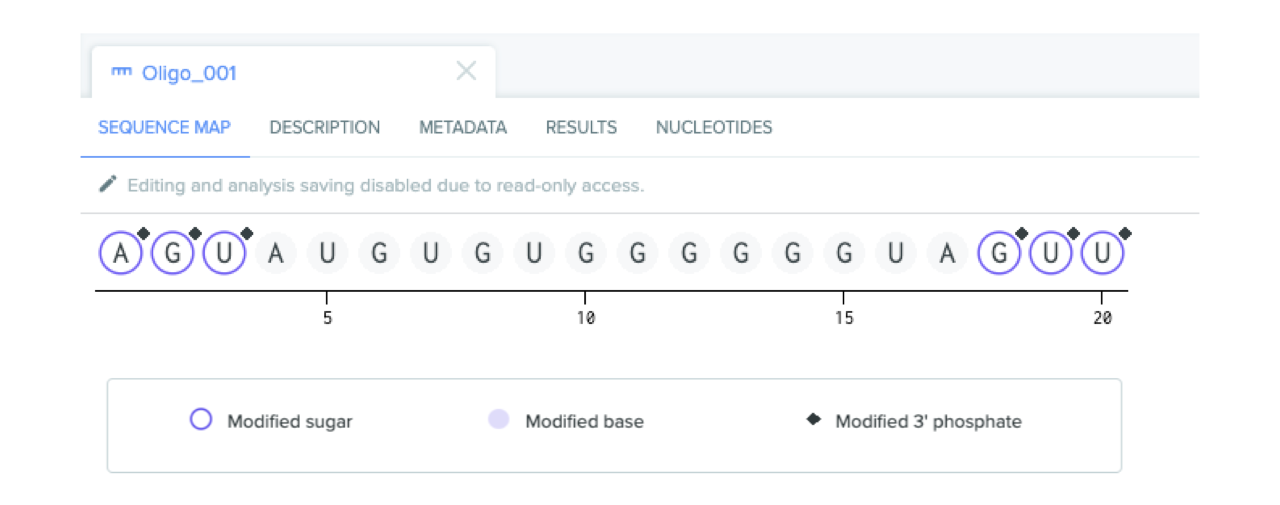Screen dimensions: 1280x505
Task: Click the Oligo_001 tab title
Action: [x=189, y=73]
